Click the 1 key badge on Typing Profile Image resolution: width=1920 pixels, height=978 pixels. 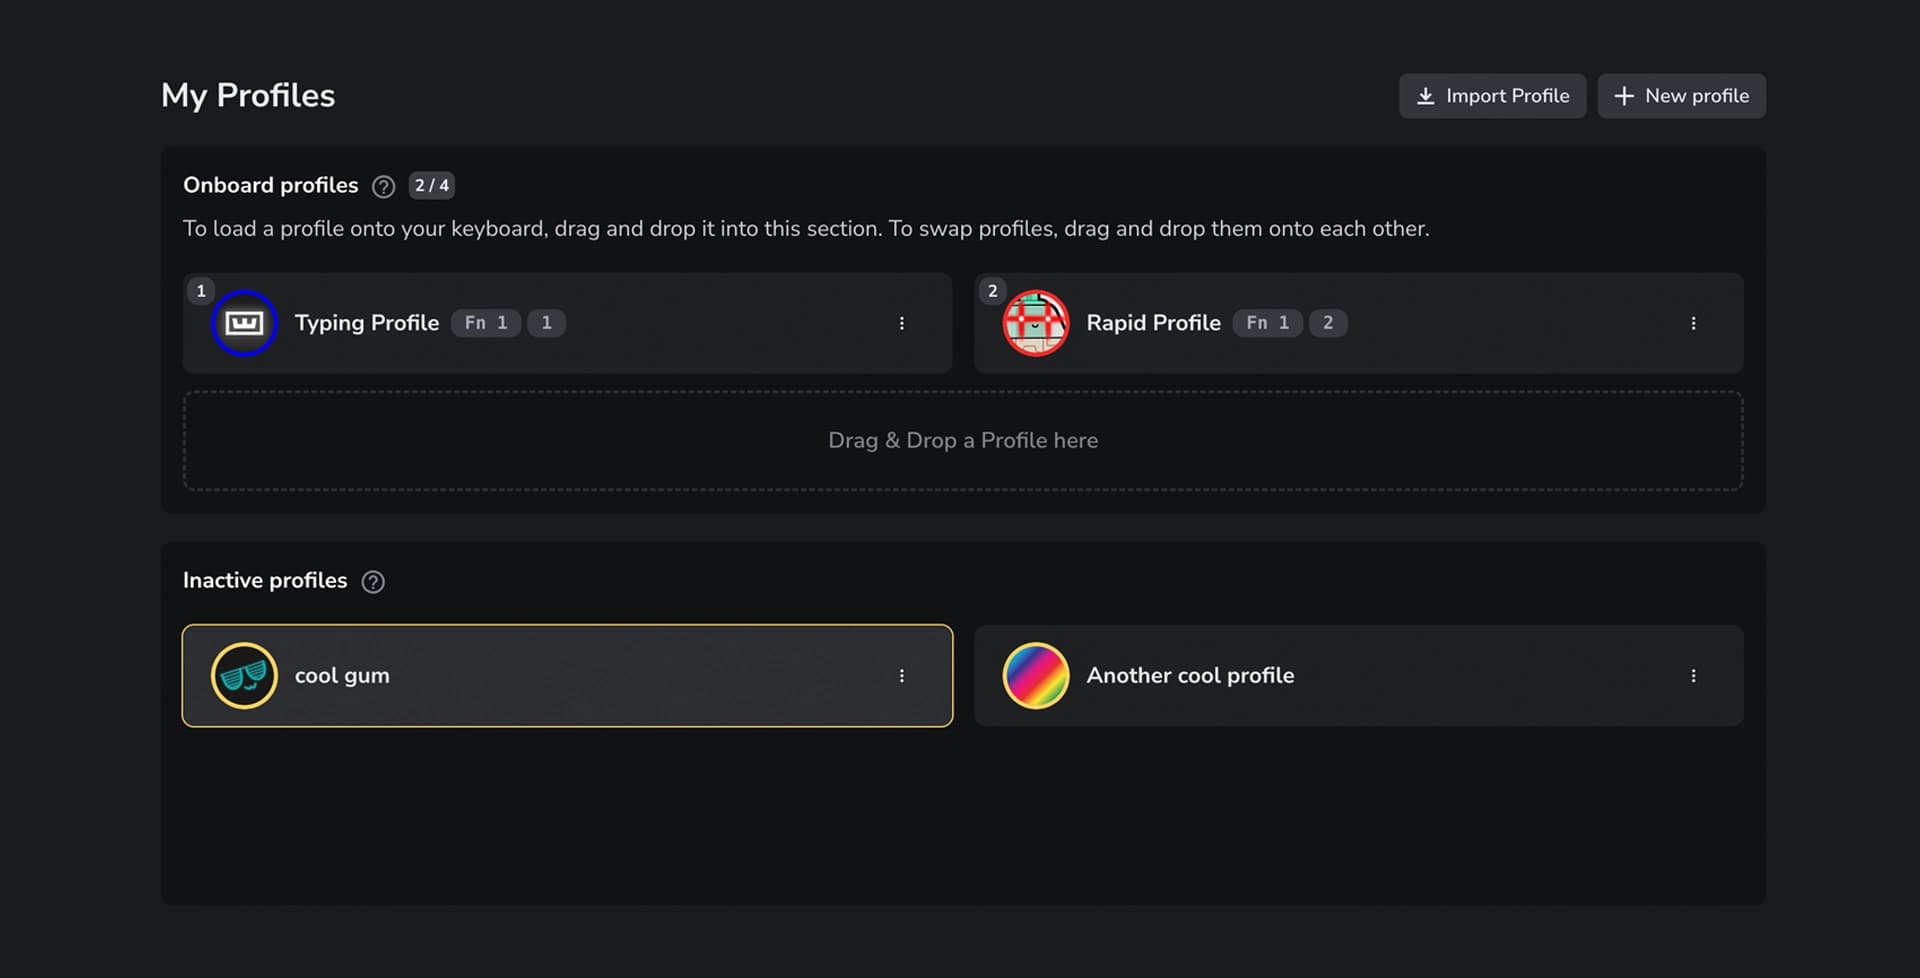coord(546,323)
